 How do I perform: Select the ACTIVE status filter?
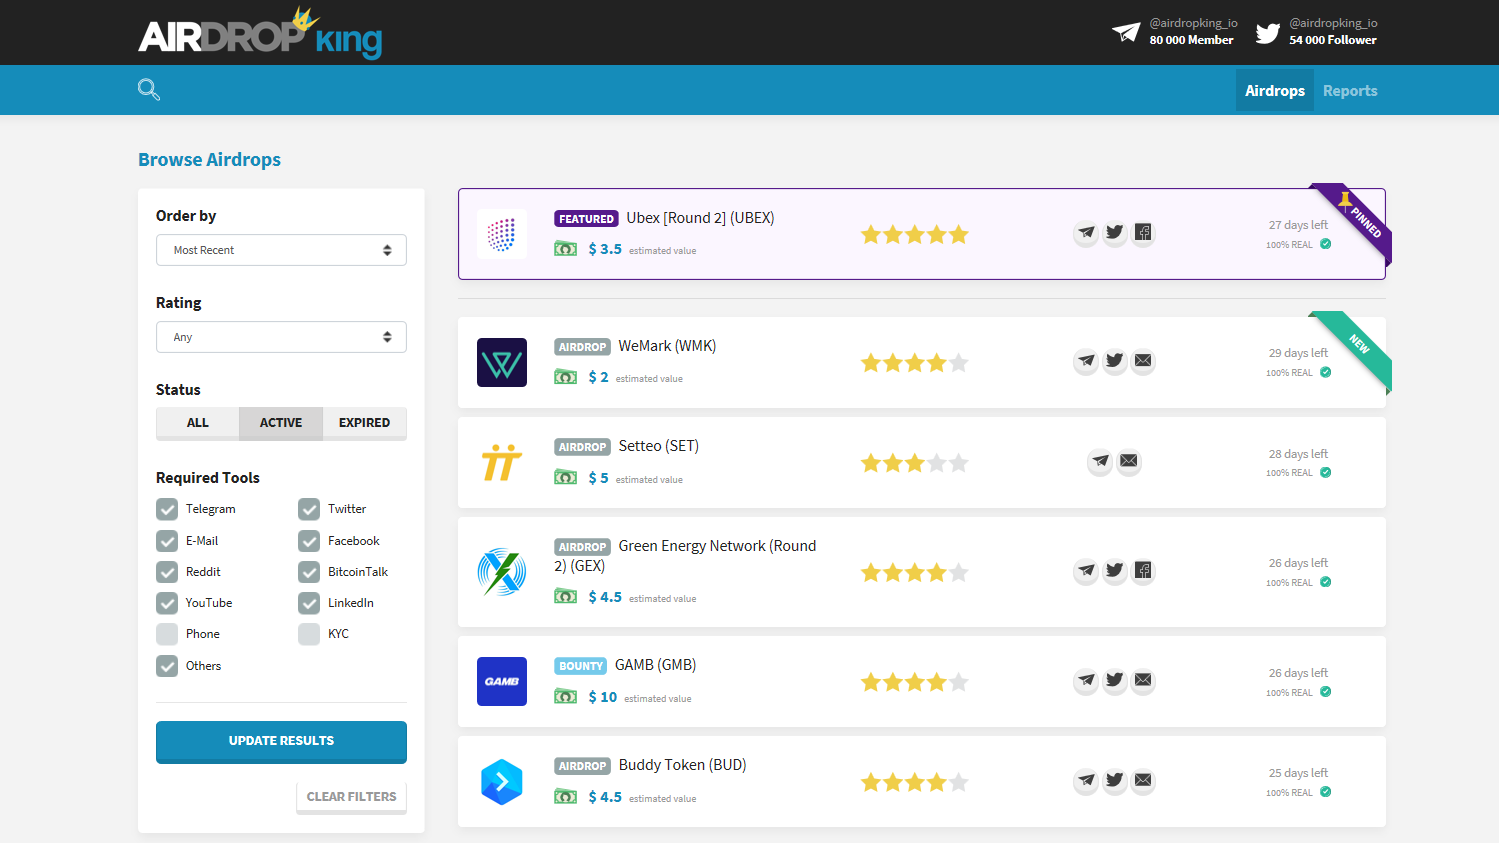point(281,423)
